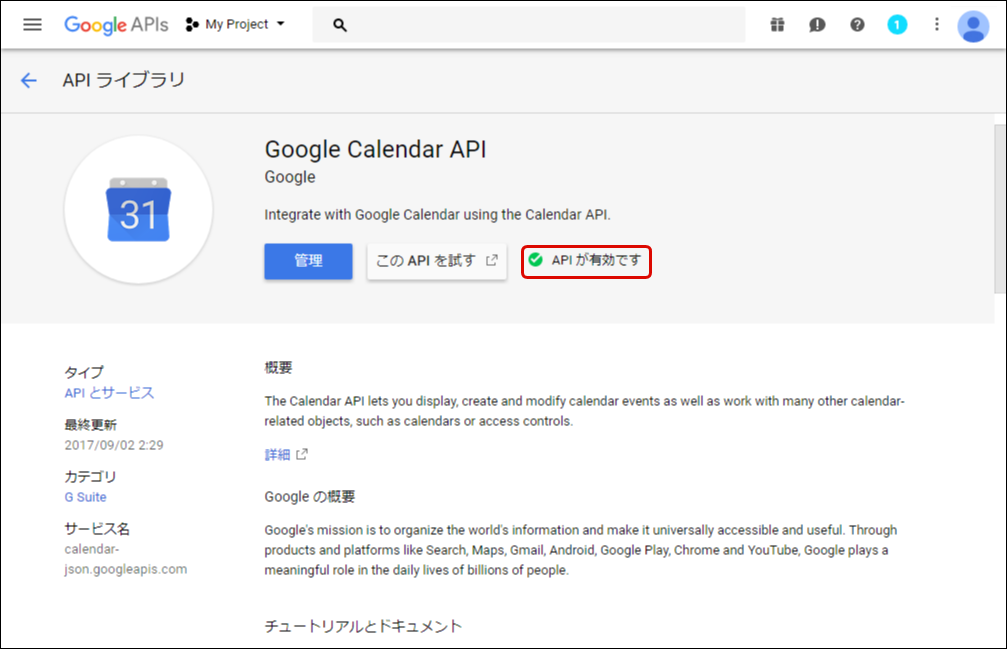Click the Google publisher name under title

290,177
